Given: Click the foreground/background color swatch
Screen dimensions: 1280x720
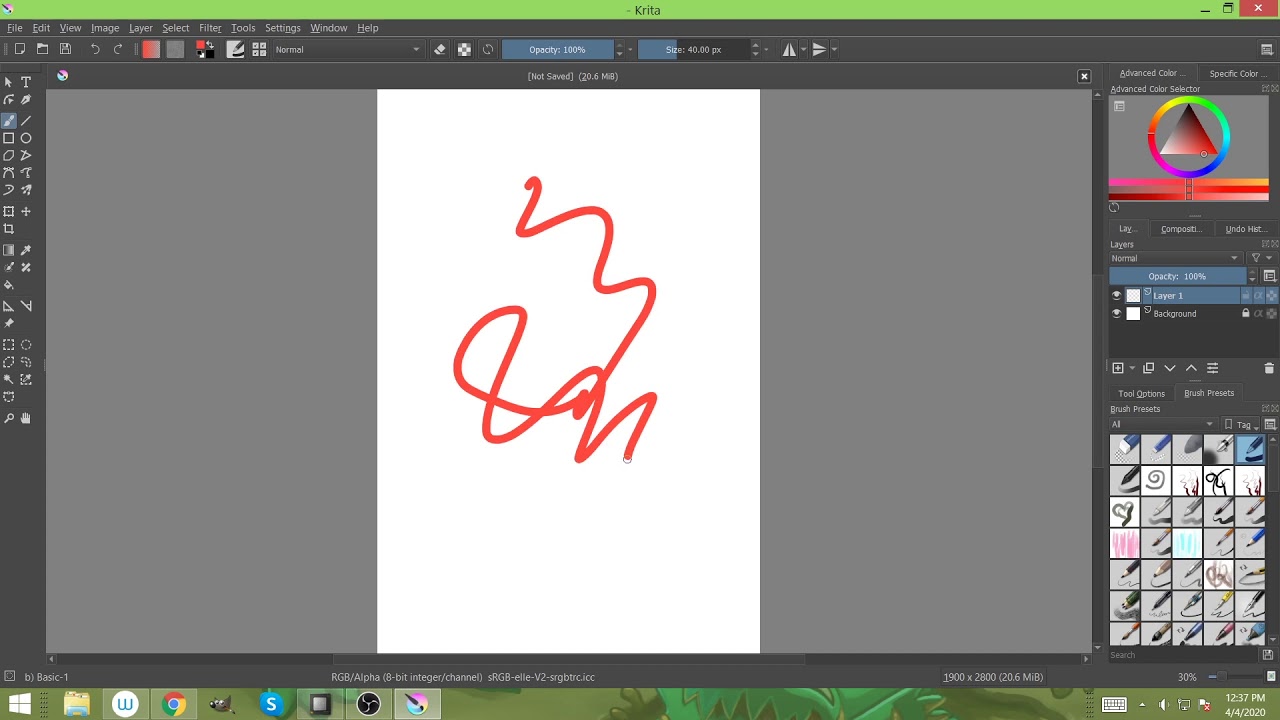Looking at the screenshot, I should [x=205, y=49].
